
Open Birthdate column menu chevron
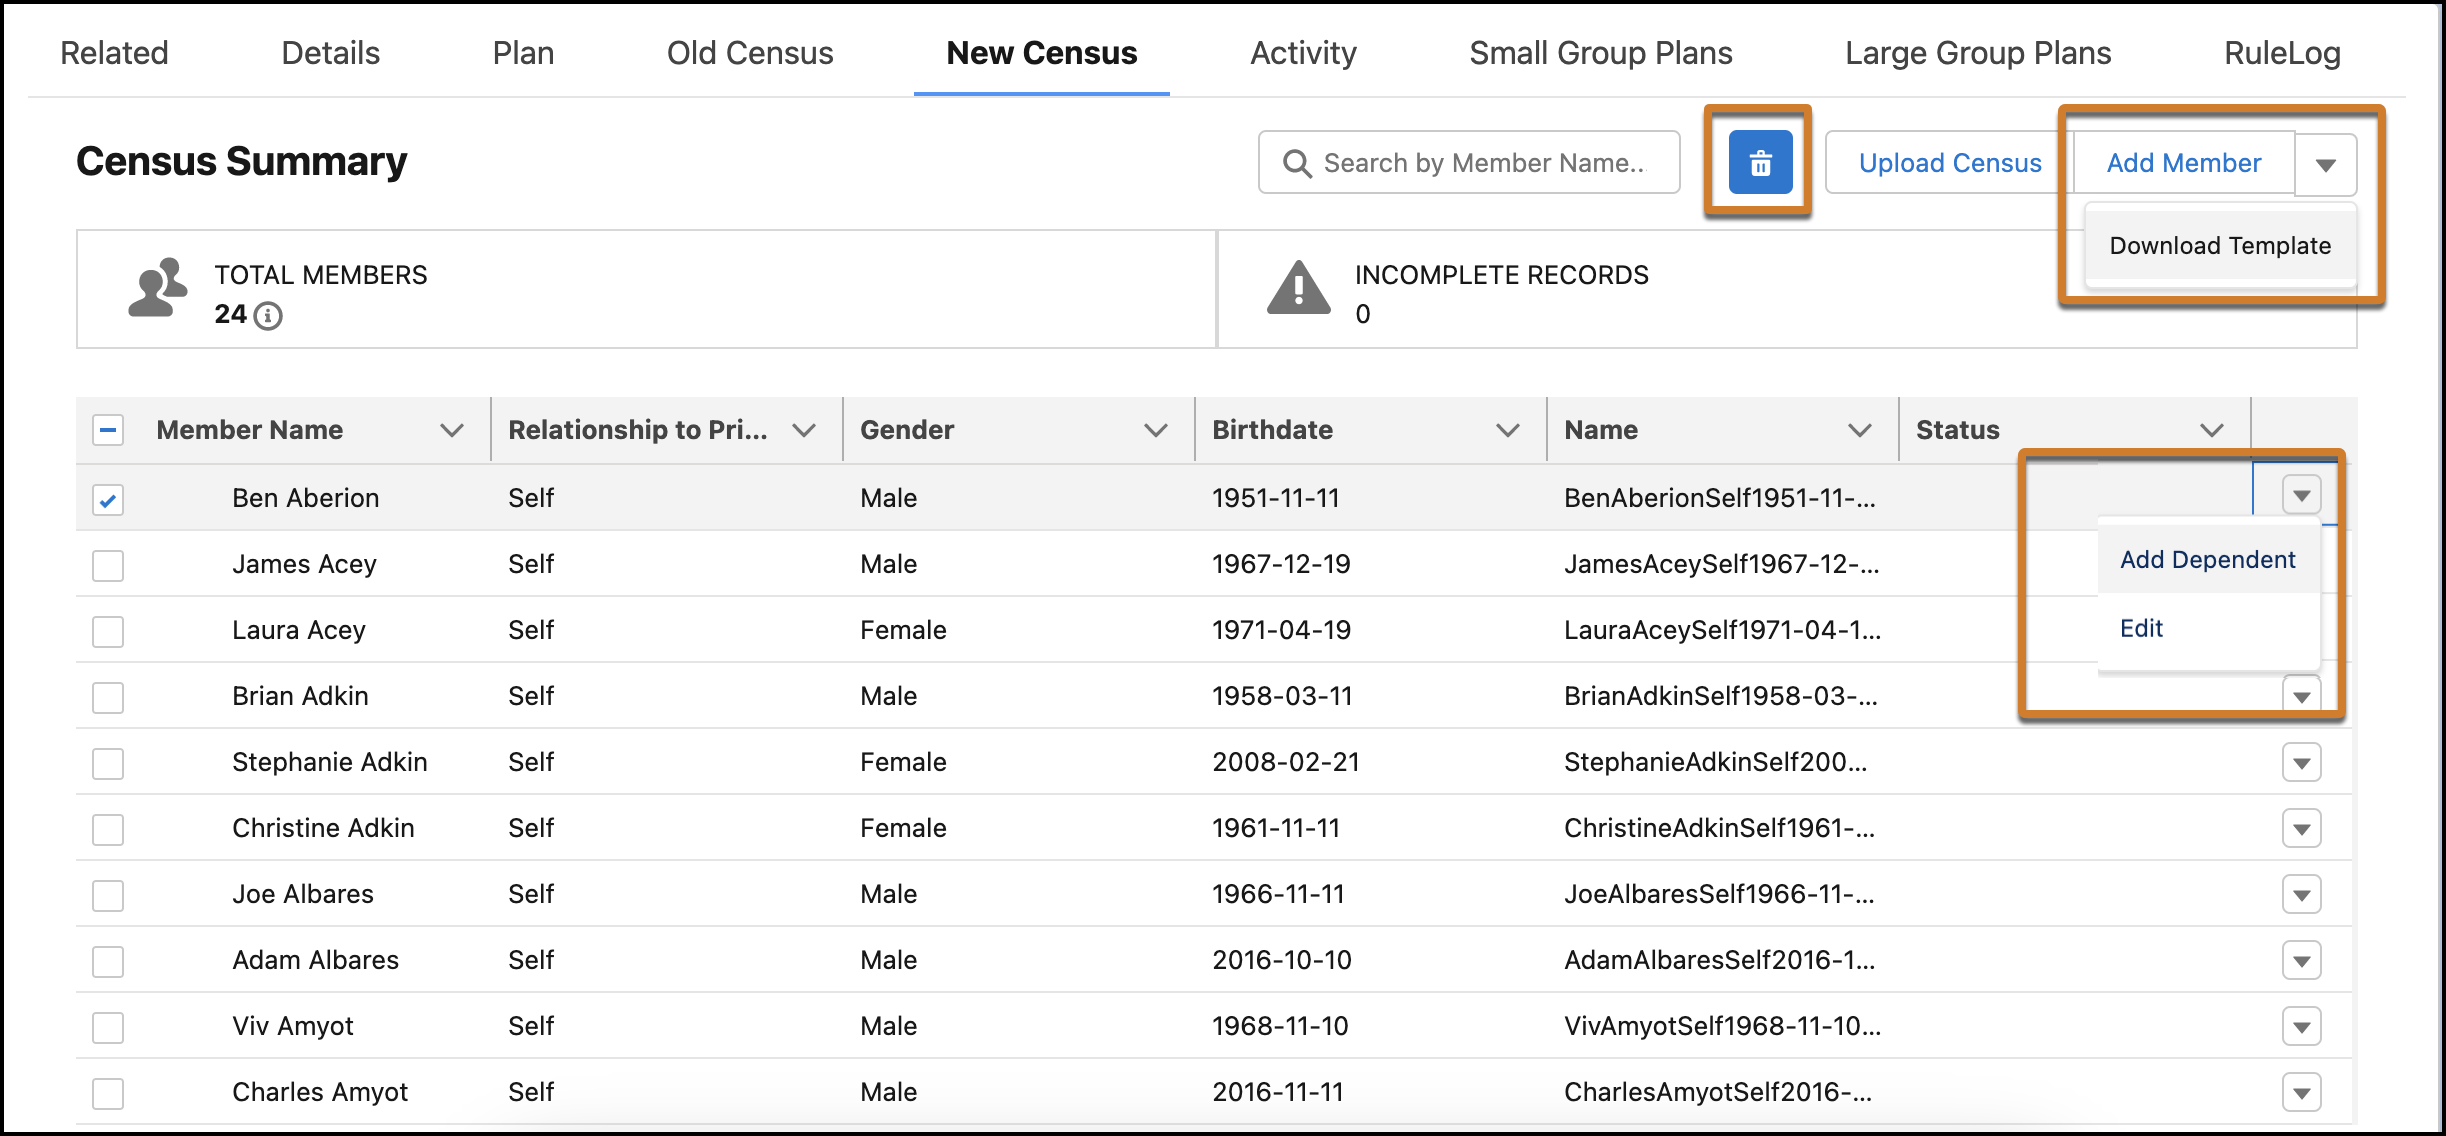pos(1508,430)
